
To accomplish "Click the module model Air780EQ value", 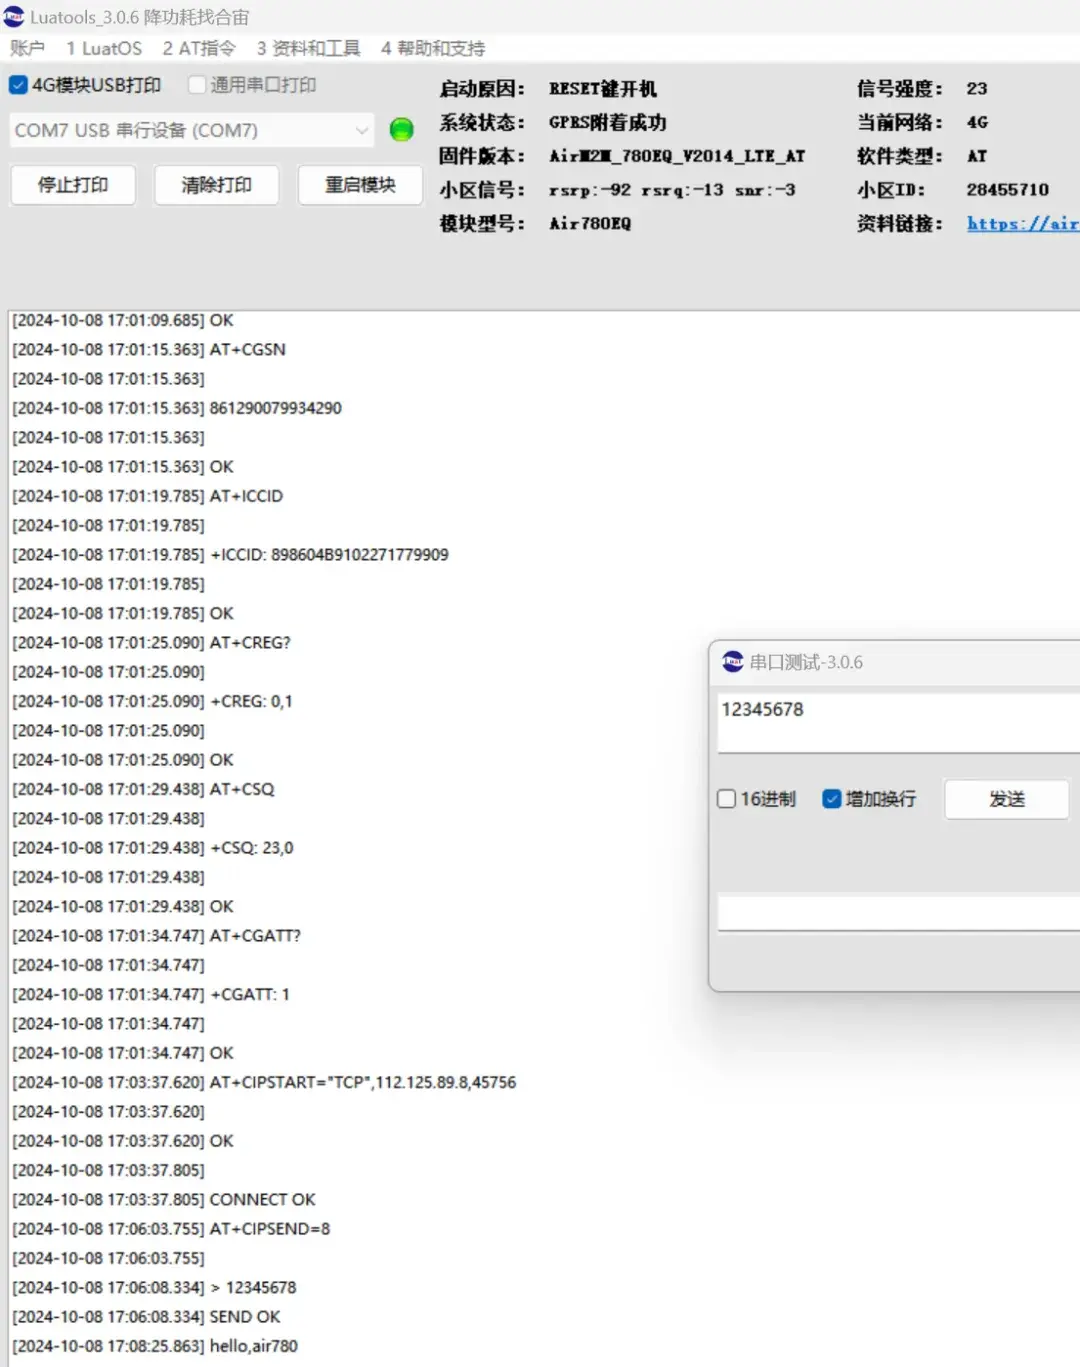I will (590, 223).
